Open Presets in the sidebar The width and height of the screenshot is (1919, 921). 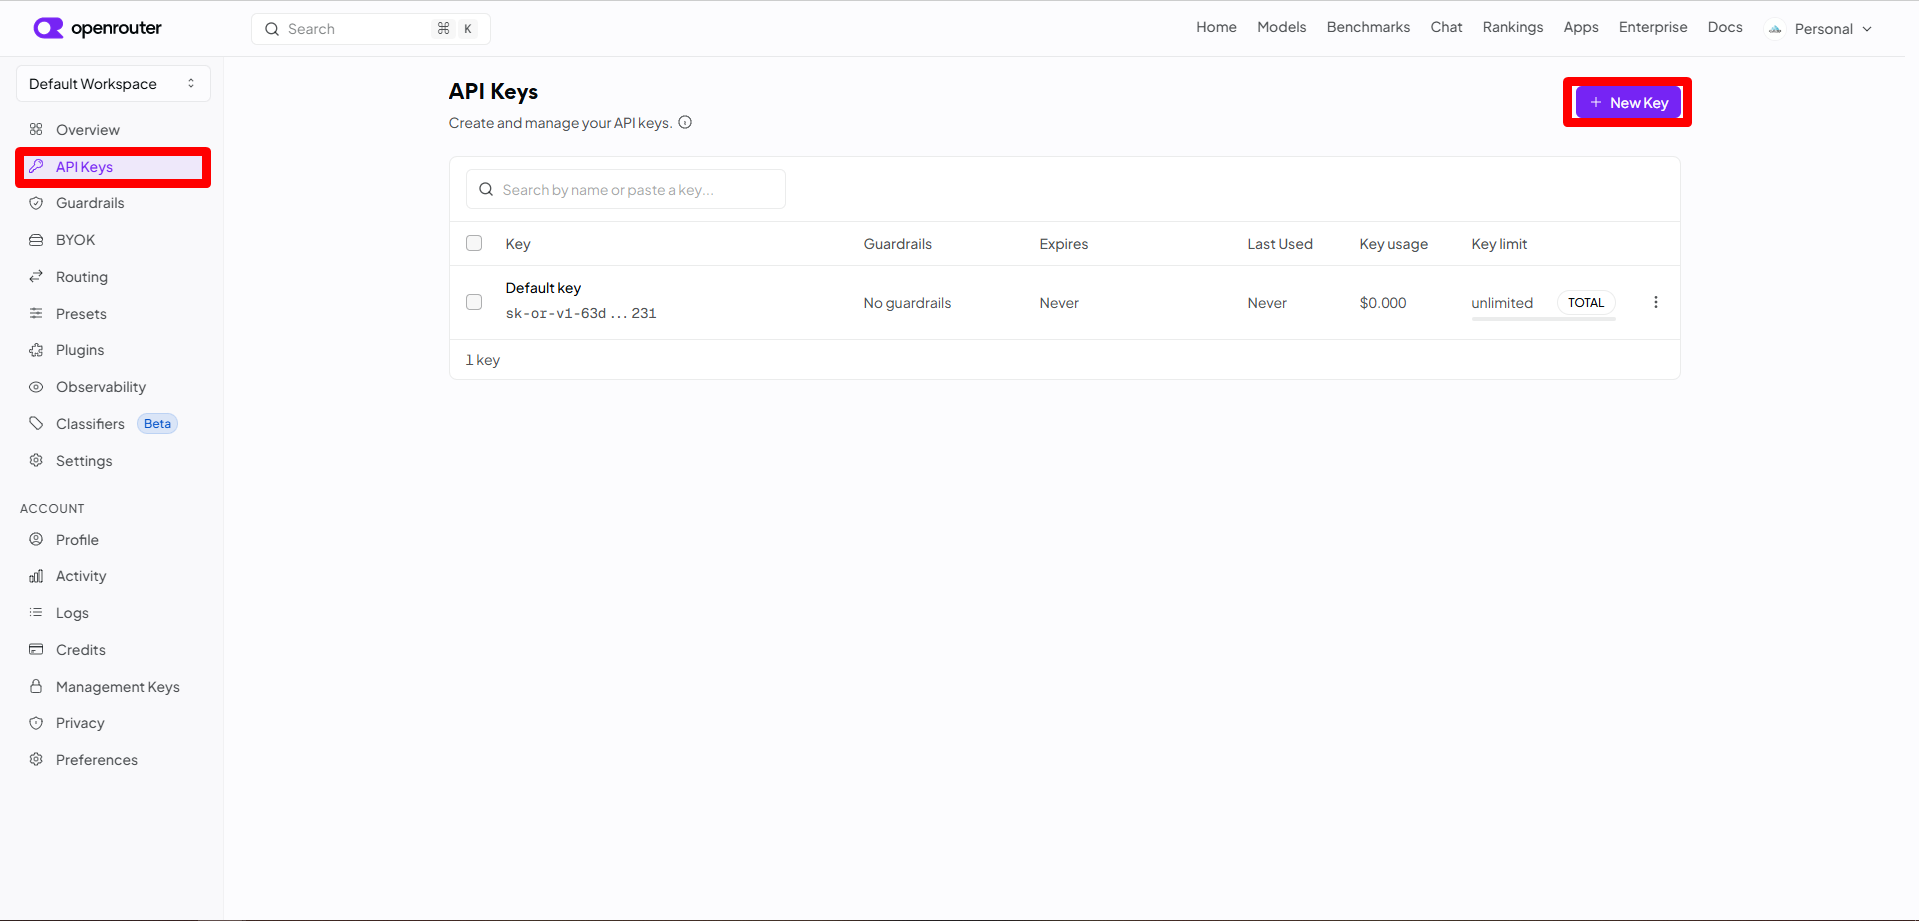point(113,313)
